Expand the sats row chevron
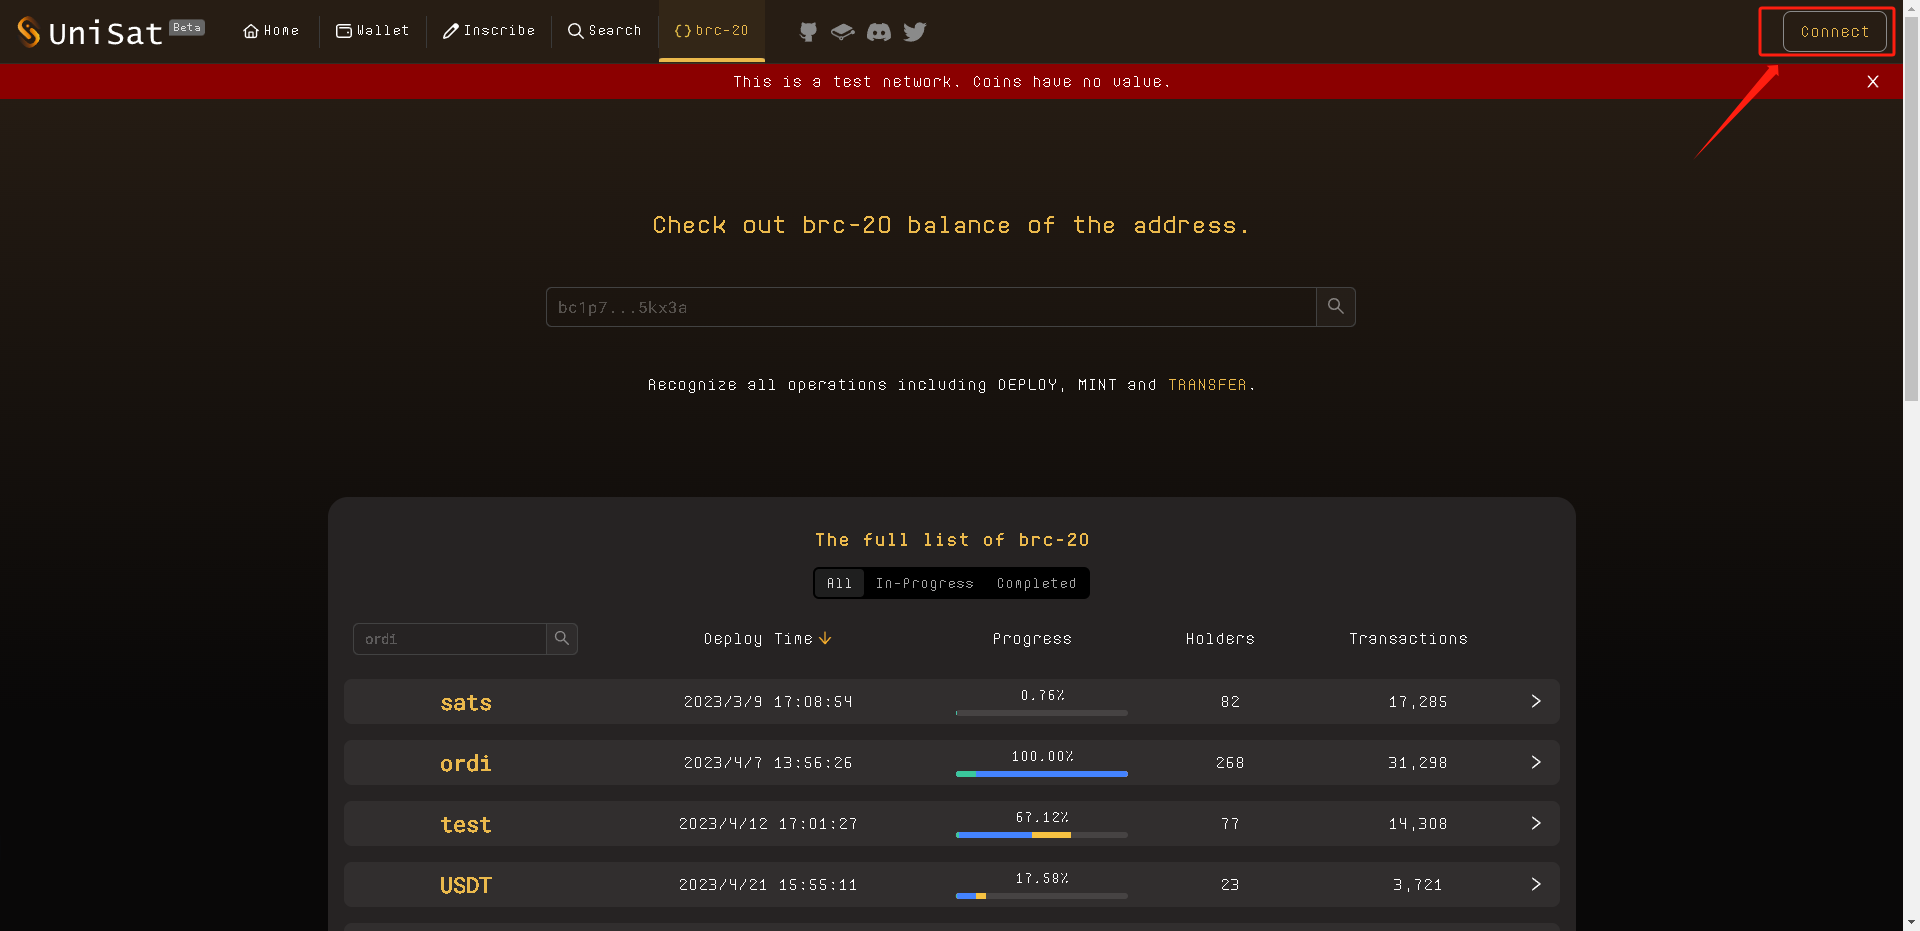Screen dimensions: 1920x931 point(1535,702)
